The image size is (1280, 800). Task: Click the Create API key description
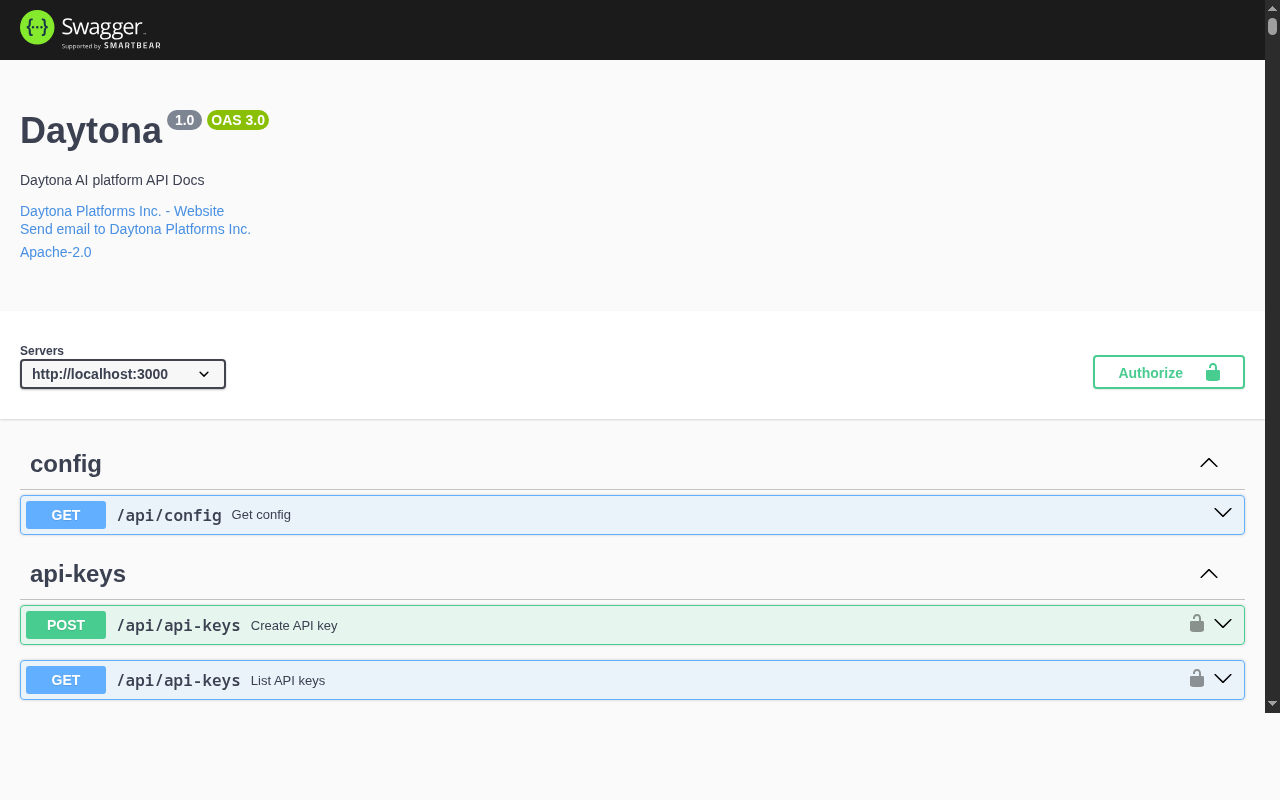tap(294, 626)
